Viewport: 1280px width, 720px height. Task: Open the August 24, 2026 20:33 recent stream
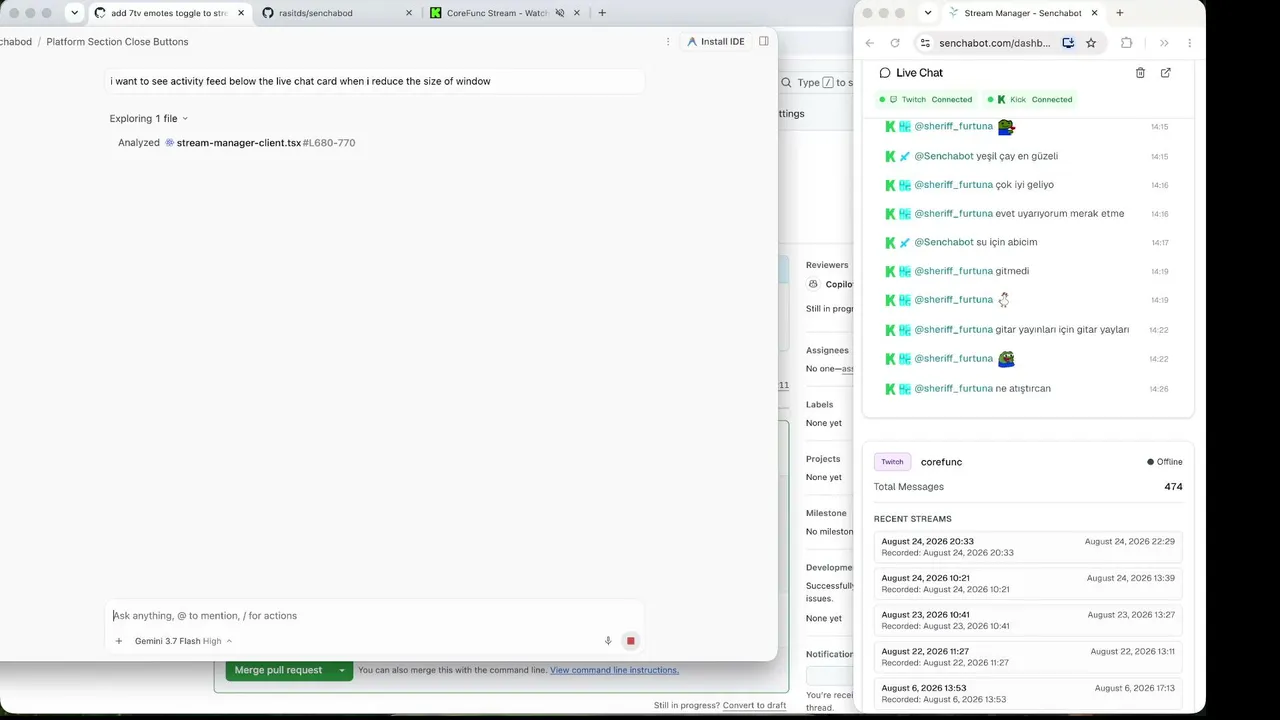[1028, 547]
